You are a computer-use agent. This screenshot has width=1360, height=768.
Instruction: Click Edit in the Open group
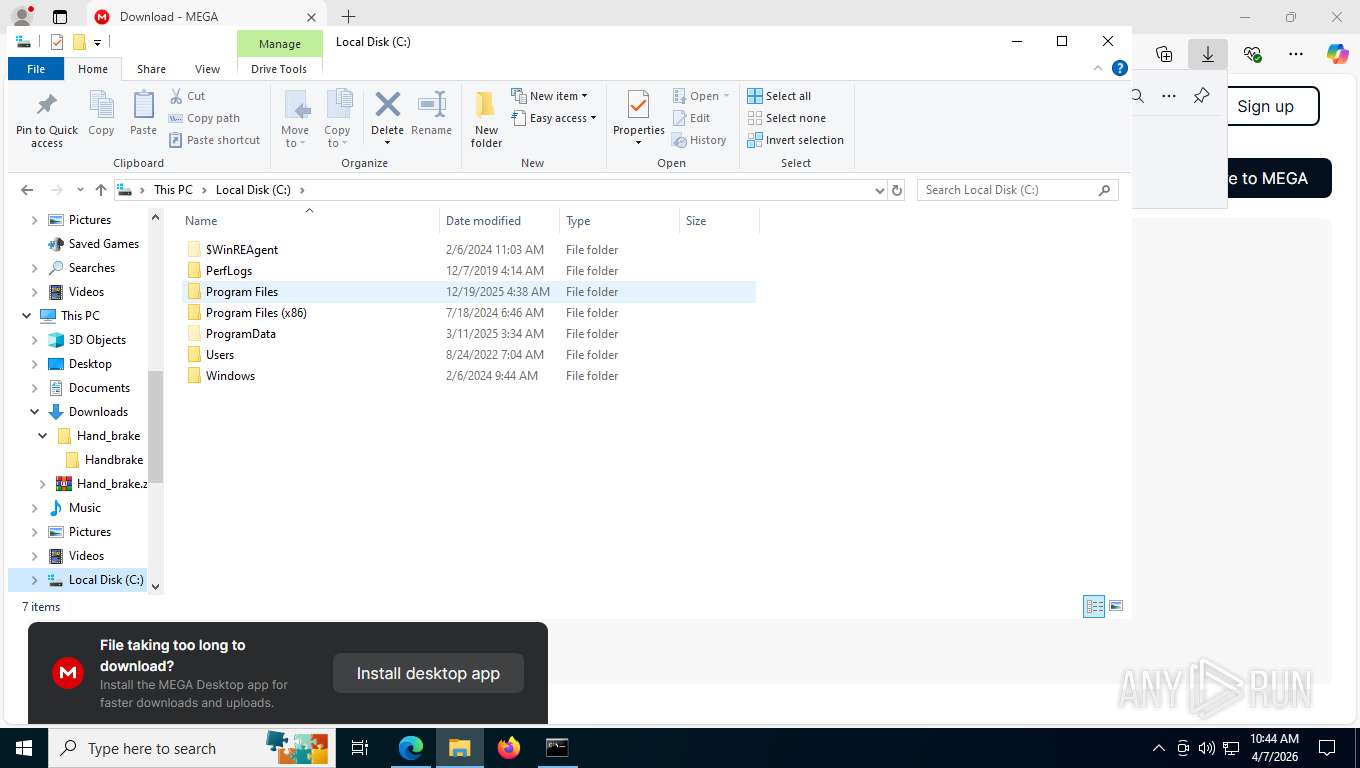point(691,118)
